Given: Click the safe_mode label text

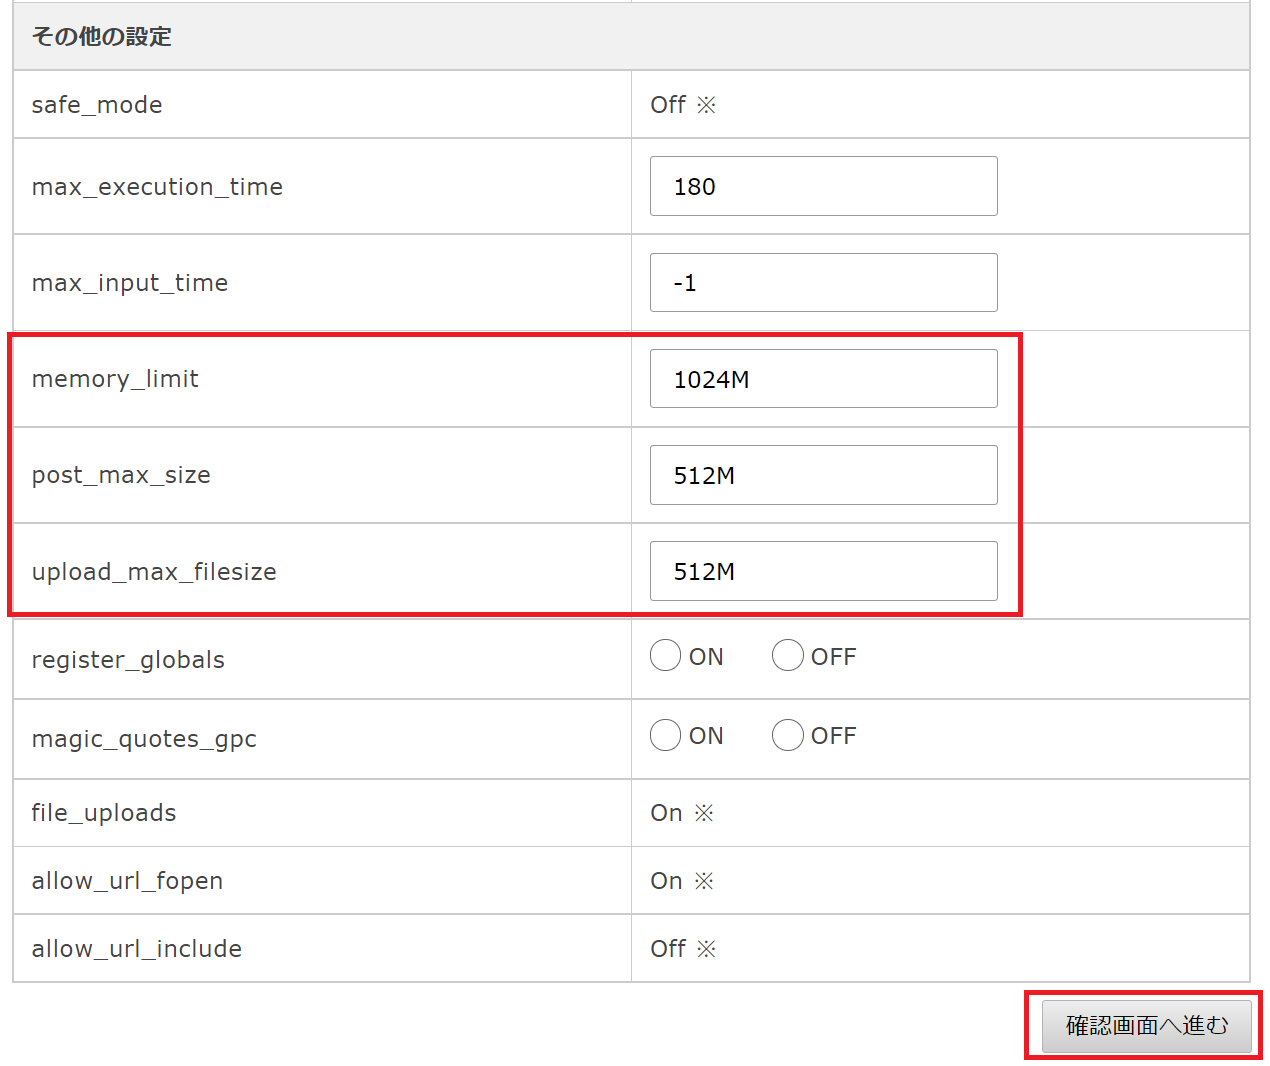Looking at the screenshot, I should pyautogui.click(x=97, y=105).
